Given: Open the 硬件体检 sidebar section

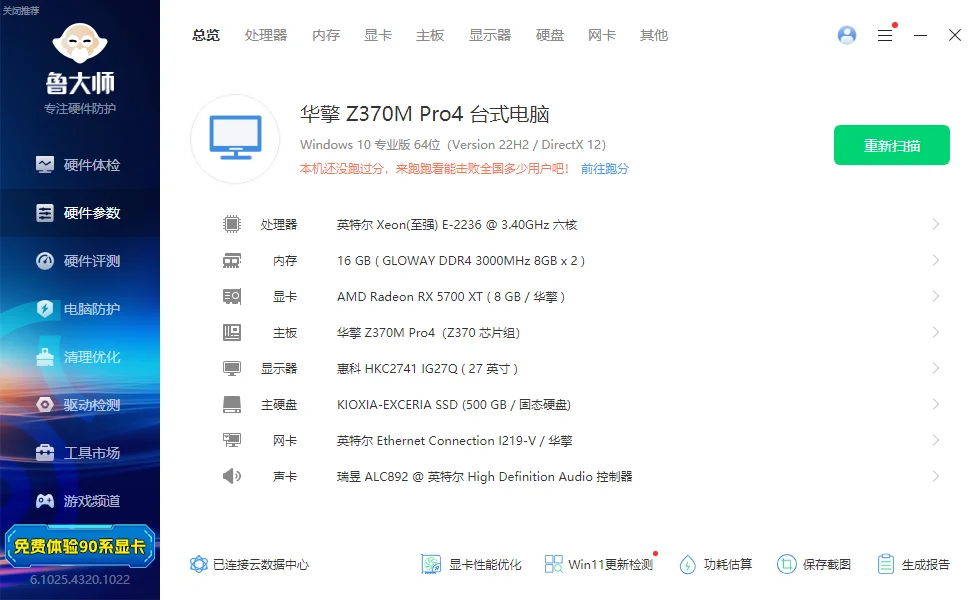Looking at the screenshot, I should (79, 165).
